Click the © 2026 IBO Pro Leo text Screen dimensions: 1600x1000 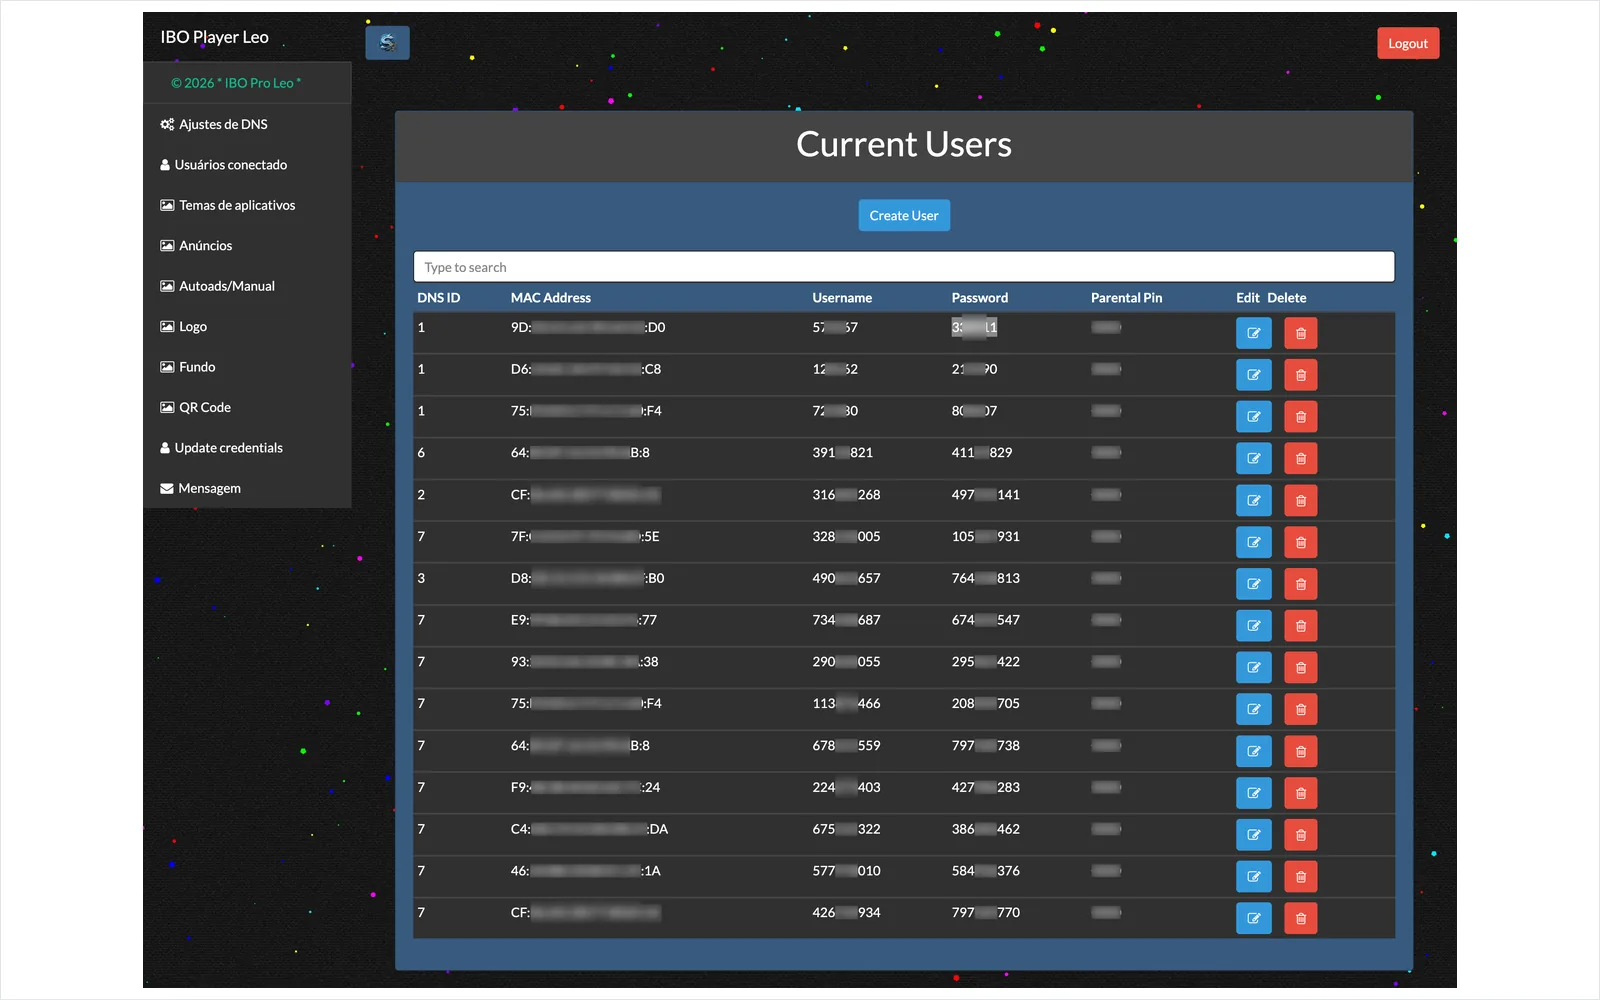[236, 83]
